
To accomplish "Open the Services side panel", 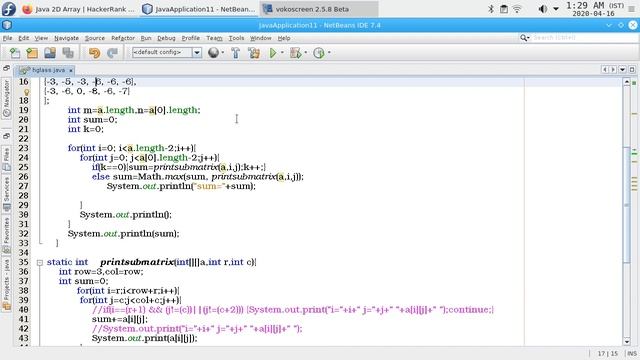I will (x=7, y=194).
